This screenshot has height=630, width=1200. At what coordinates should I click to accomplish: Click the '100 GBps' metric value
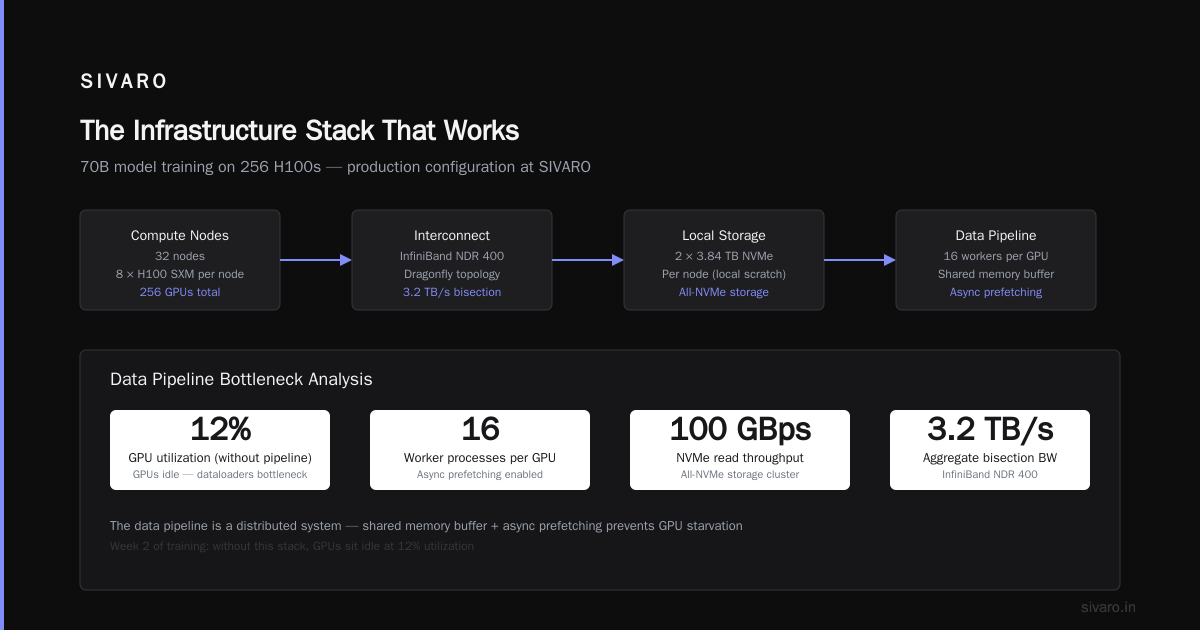[740, 429]
